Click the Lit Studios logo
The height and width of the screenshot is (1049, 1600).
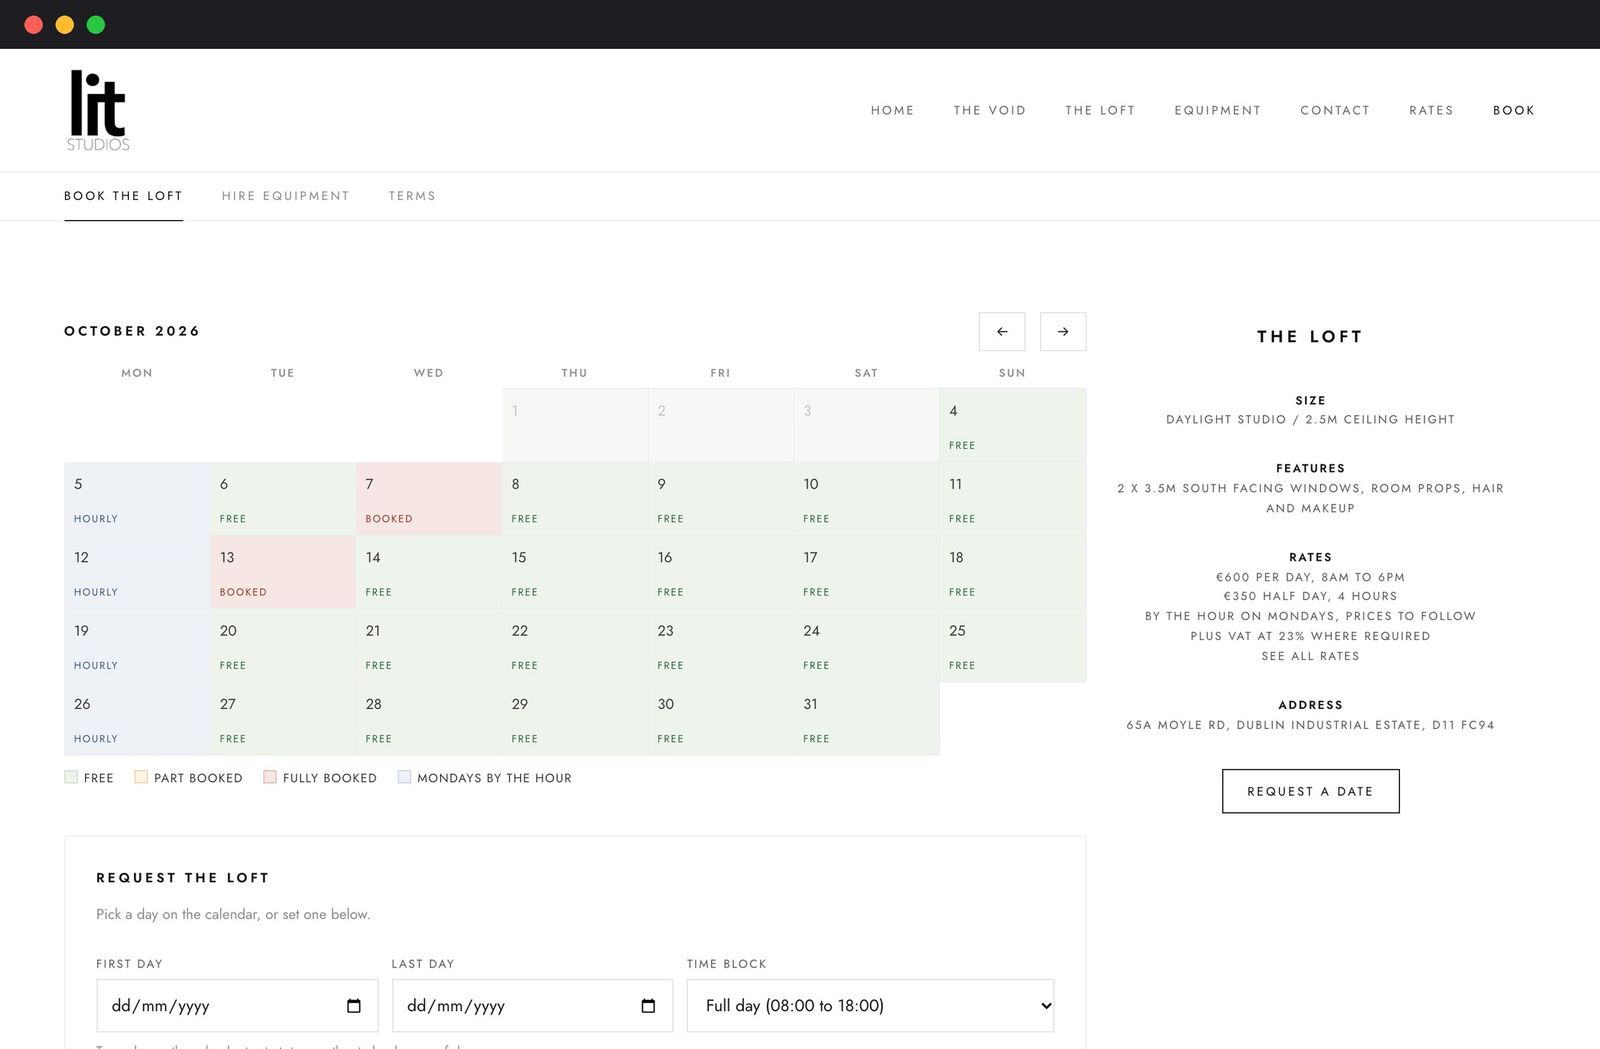click(x=98, y=110)
